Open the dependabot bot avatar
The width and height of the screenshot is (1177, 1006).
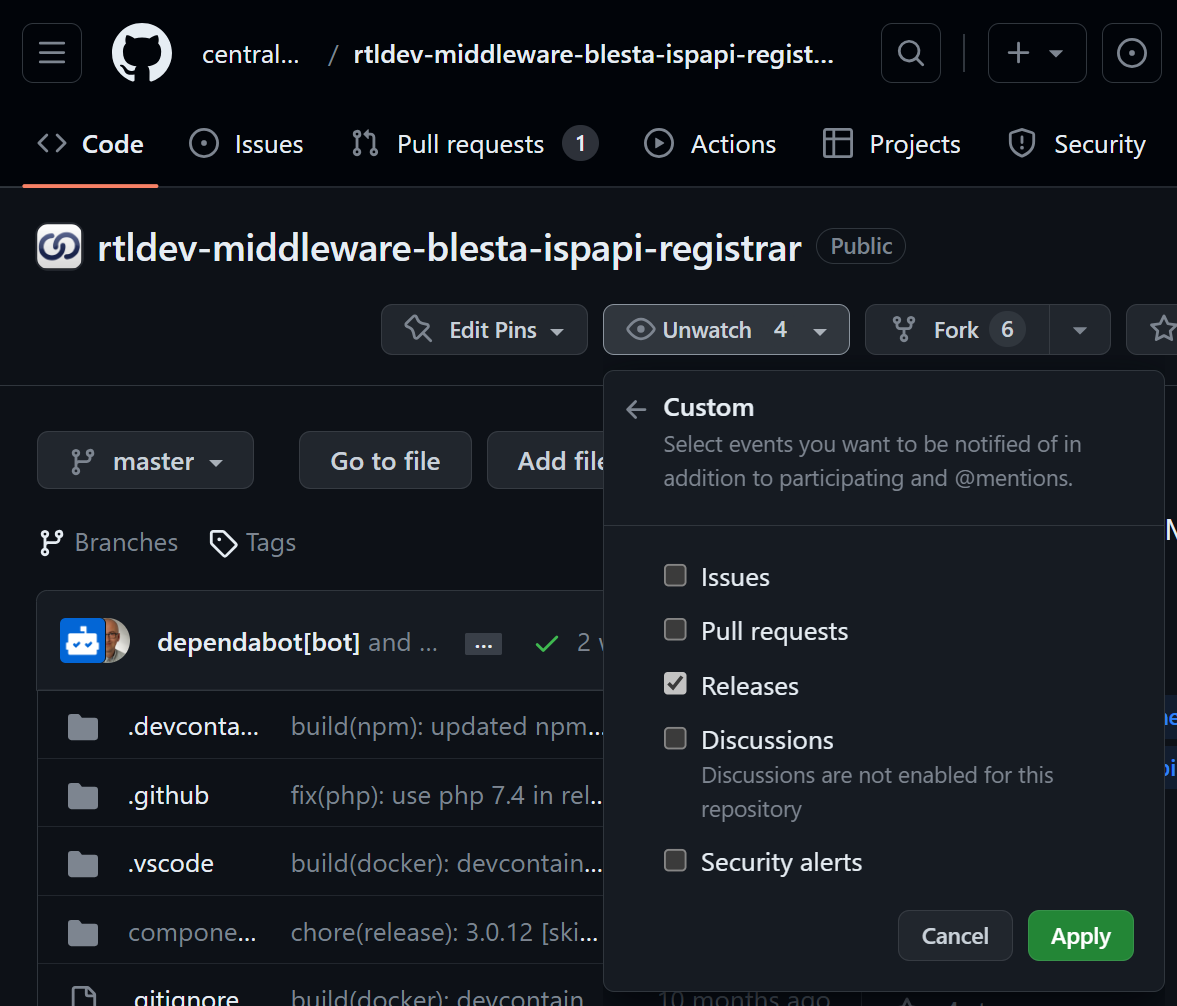(82, 640)
